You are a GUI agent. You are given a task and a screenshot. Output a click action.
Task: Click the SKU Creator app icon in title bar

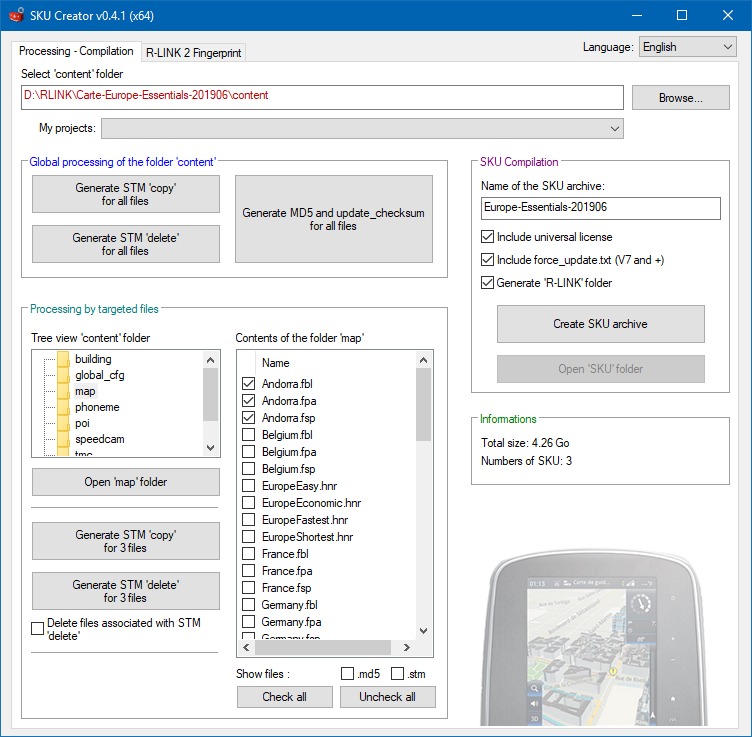16,15
